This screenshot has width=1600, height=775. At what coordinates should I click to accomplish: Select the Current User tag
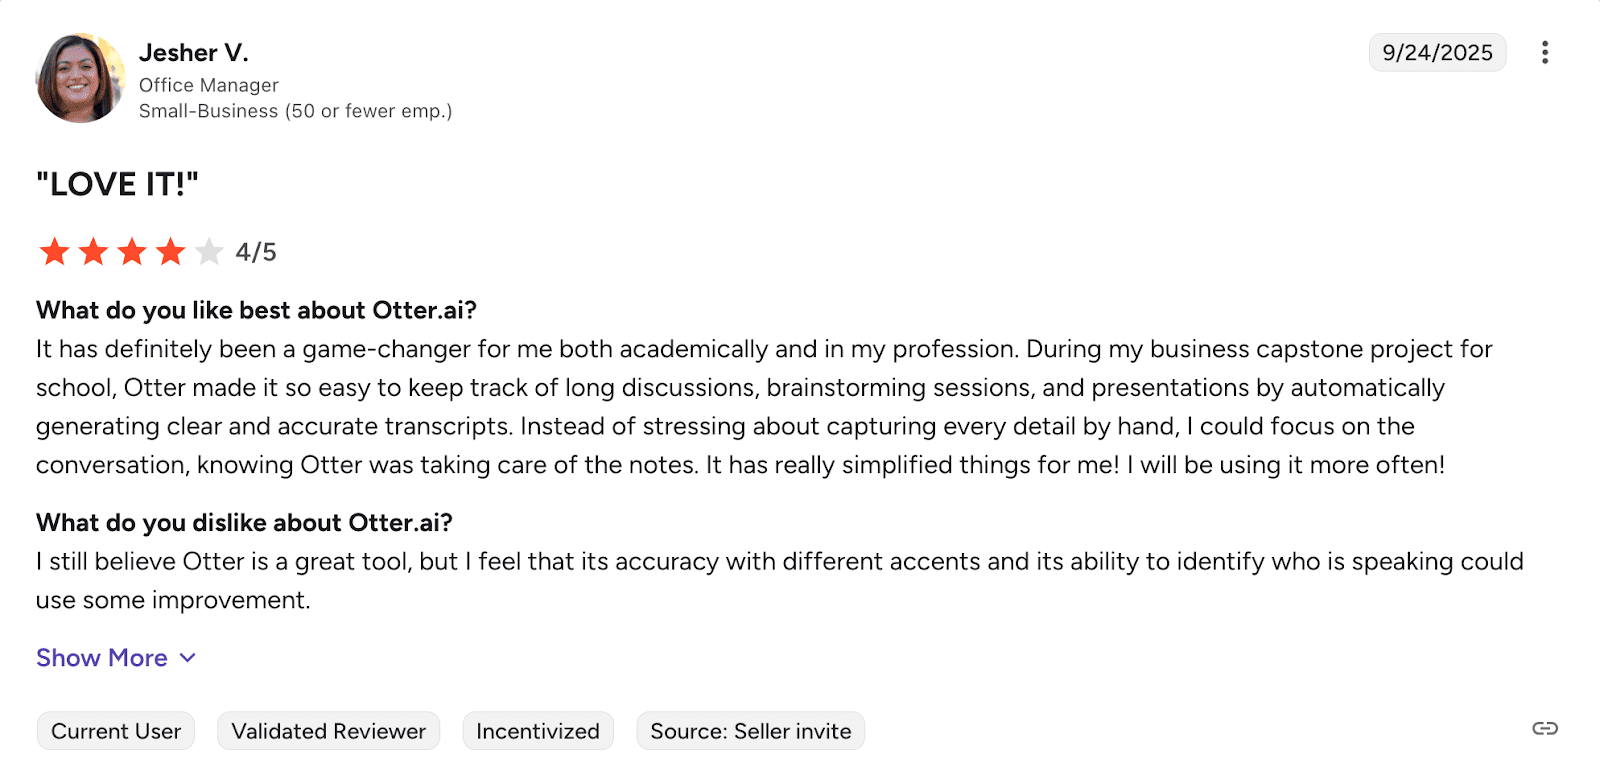pyautogui.click(x=116, y=731)
